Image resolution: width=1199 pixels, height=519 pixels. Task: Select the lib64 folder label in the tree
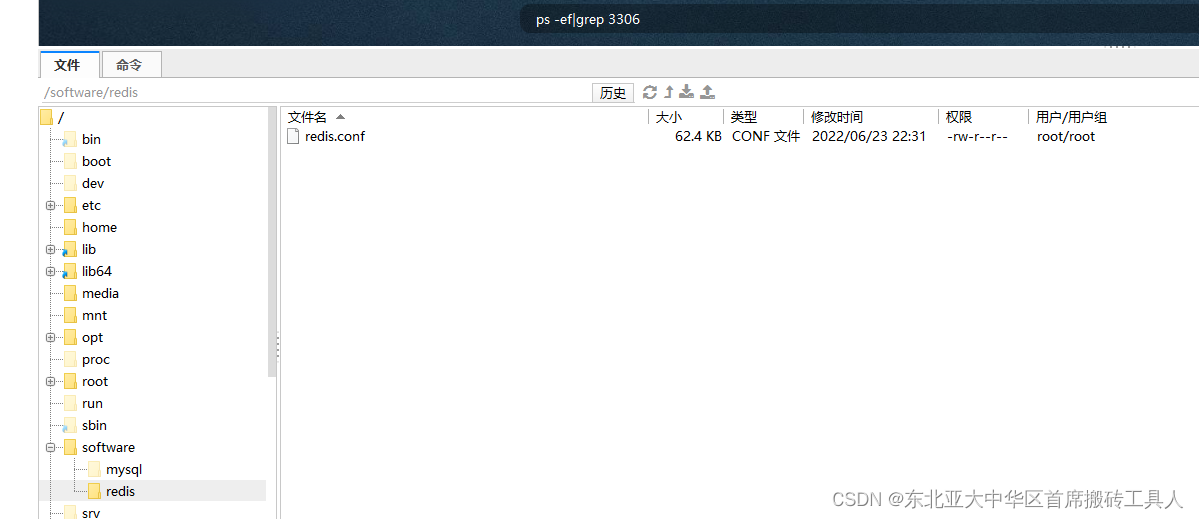(97, 271)
